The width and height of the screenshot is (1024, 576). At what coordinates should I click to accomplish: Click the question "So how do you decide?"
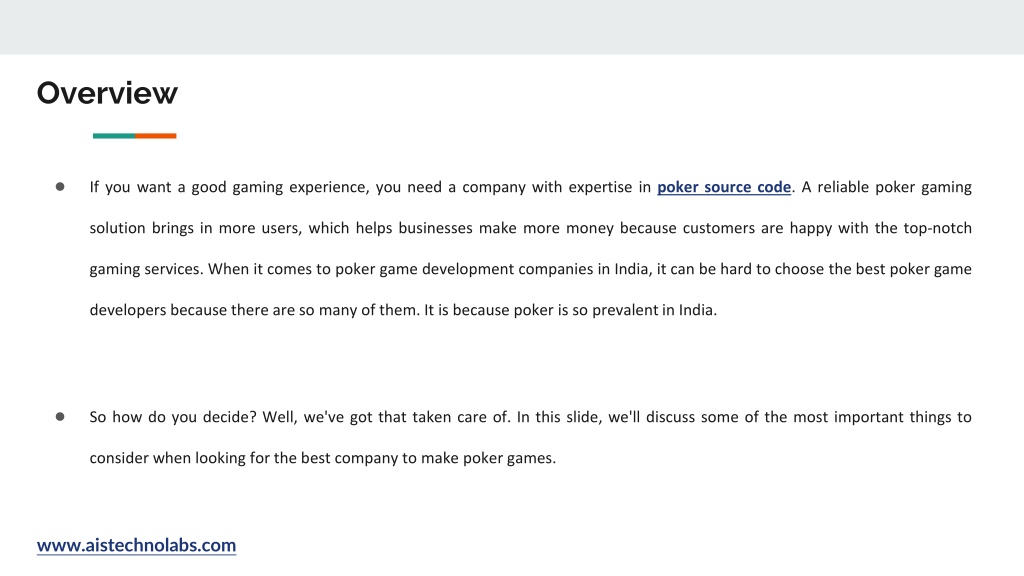tap(173, 417)
